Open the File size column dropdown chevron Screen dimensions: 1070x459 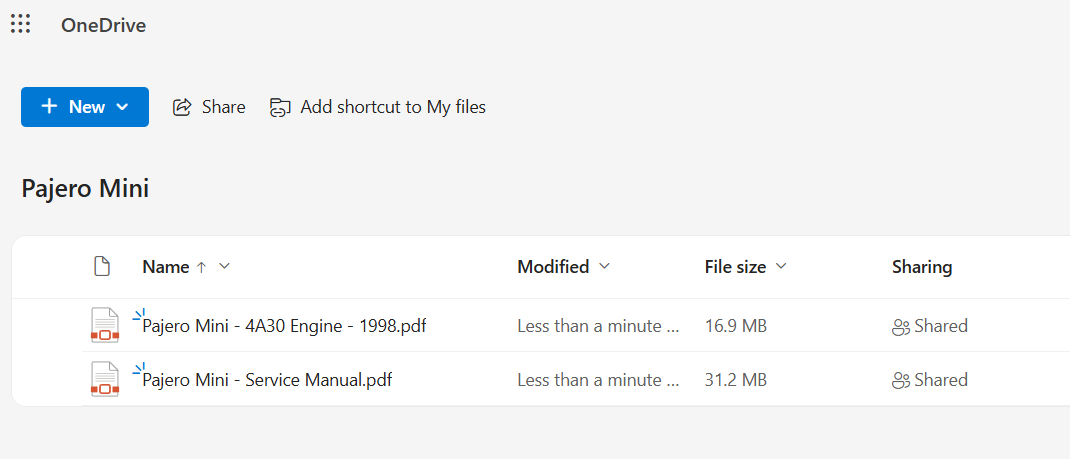coord(781,267)
